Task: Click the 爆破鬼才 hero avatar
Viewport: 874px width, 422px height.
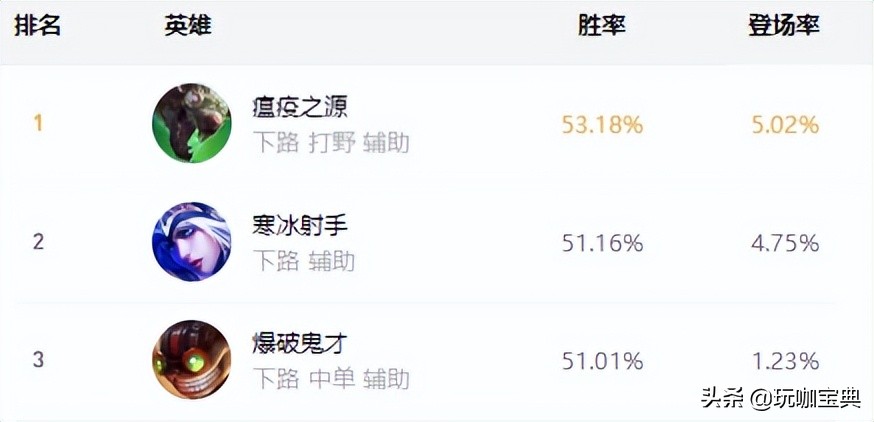Action: click(192, 360)
